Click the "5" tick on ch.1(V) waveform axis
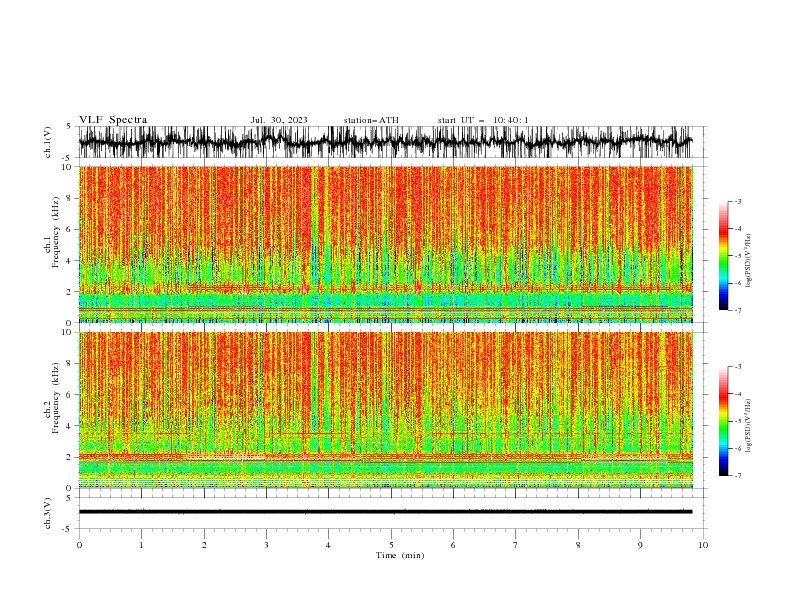Image resolution: width=792 pixels, height=612 pixels. (69, 127)
